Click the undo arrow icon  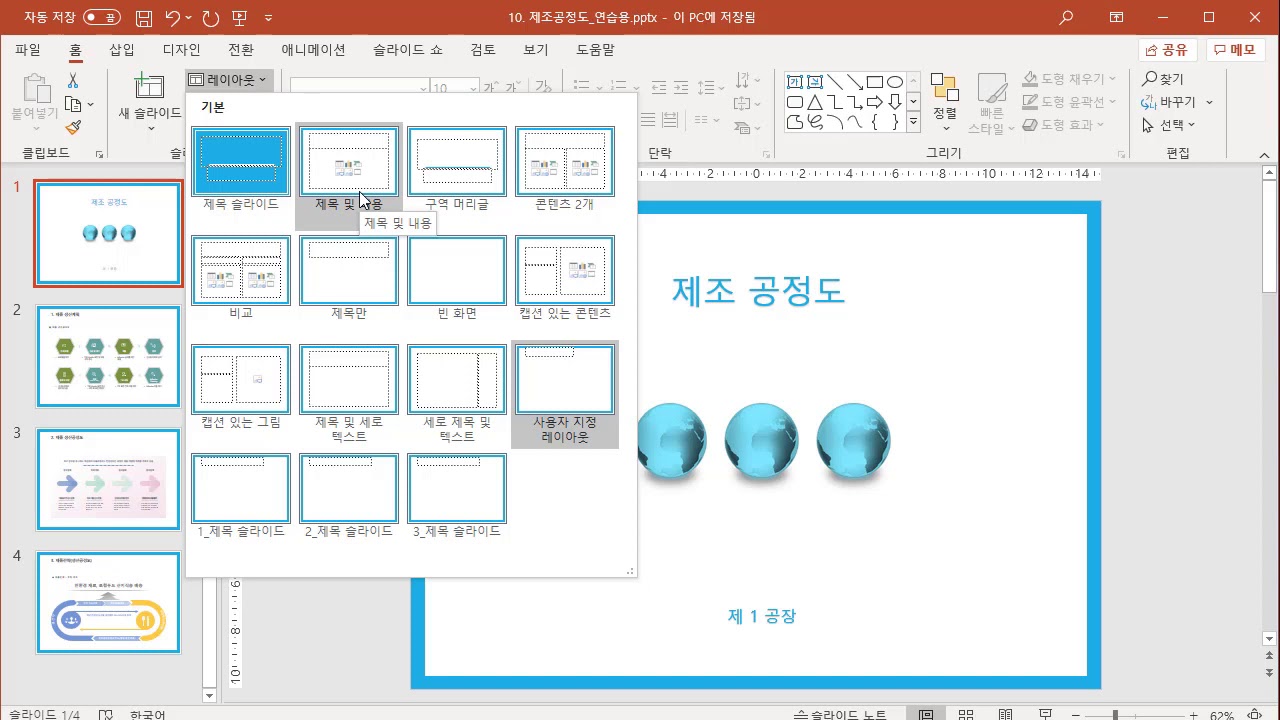[172, 18]
